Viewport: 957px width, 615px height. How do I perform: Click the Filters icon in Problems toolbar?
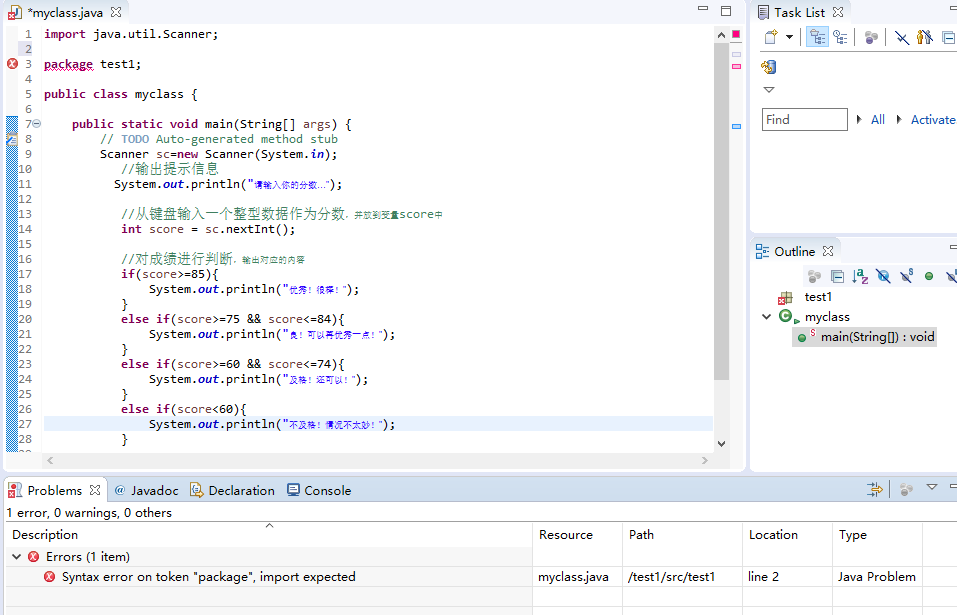click(x=875, y=489)
